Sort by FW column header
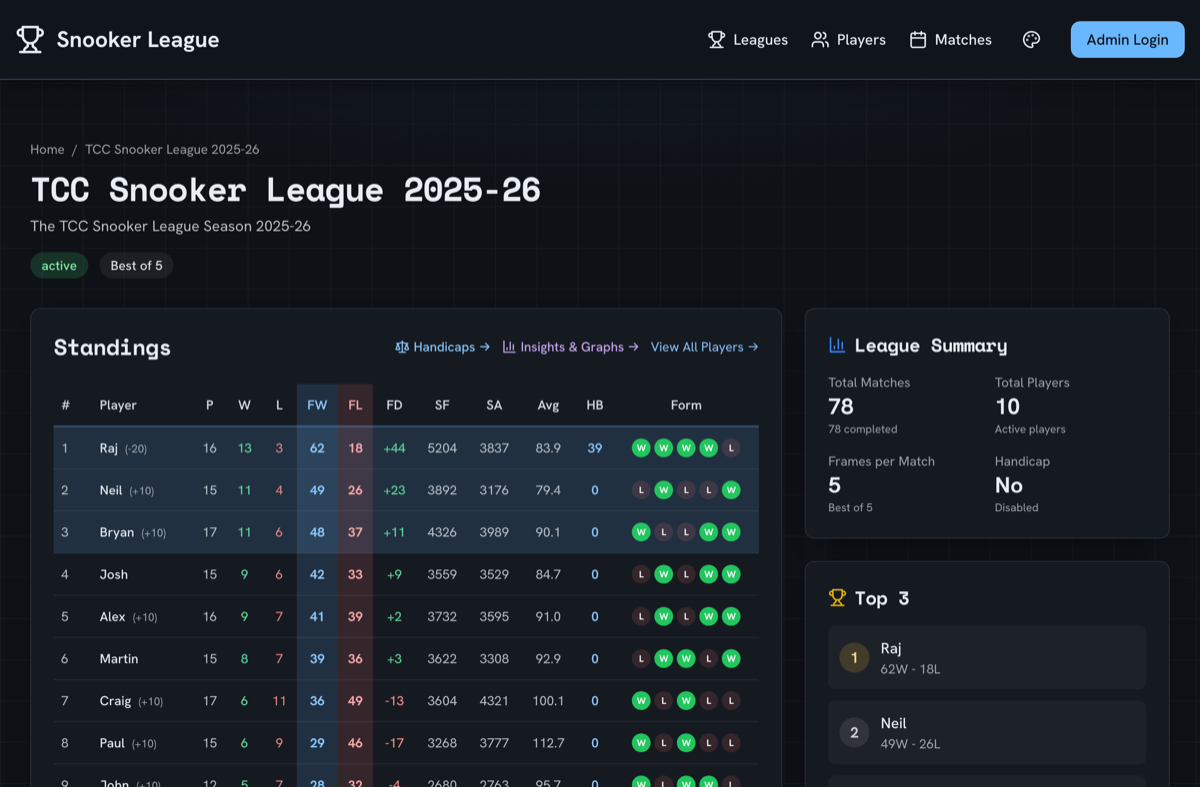The height and width of the screenshot is (787, 1200). coord(317,405)
